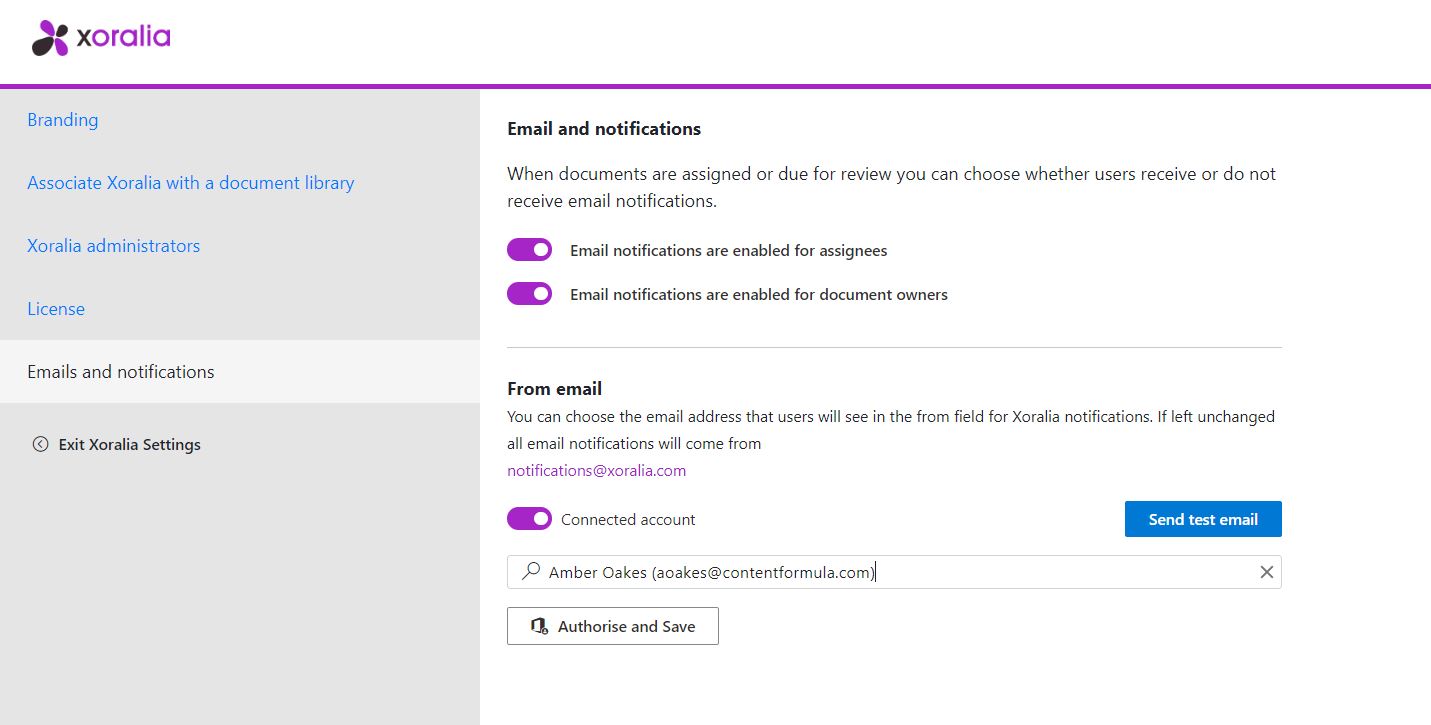
Task: Open the Branding settings page
Action: coord(63,120)
